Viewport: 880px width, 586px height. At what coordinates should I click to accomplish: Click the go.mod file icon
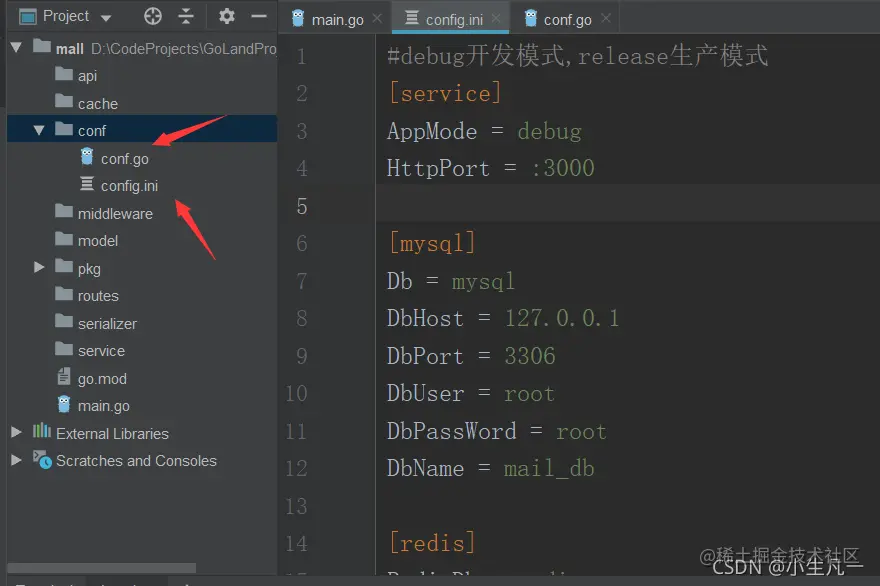[64, 376]
